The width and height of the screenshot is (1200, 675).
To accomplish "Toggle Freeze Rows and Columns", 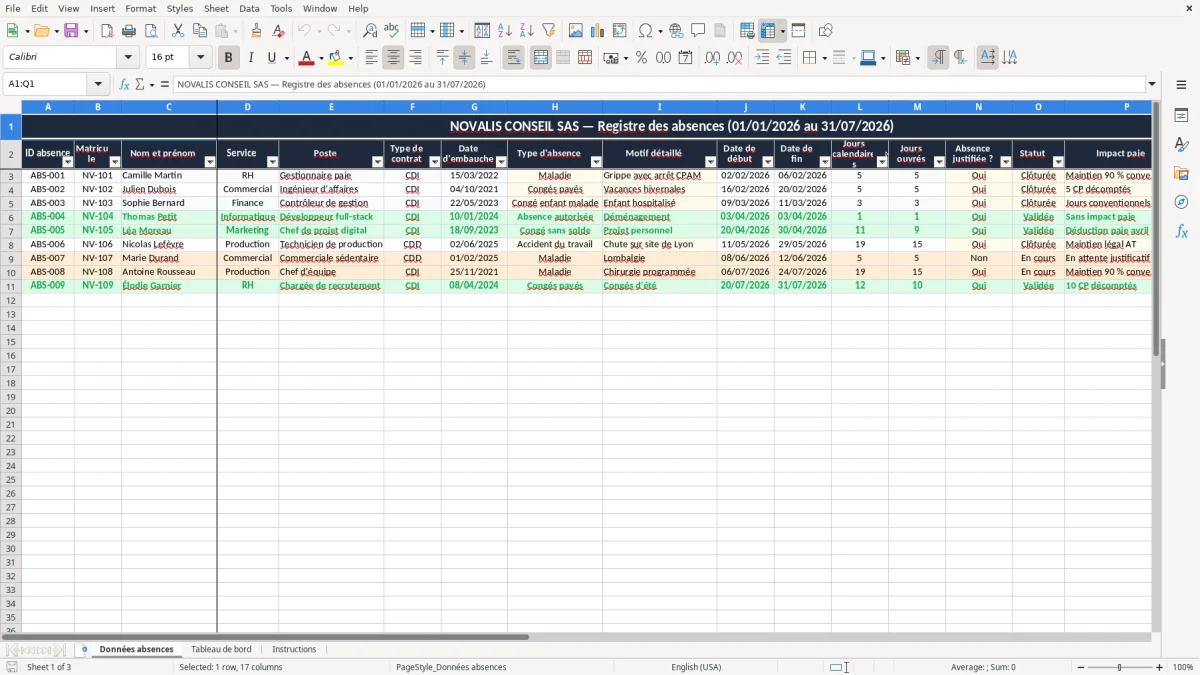I will click(x=768, y=31).
